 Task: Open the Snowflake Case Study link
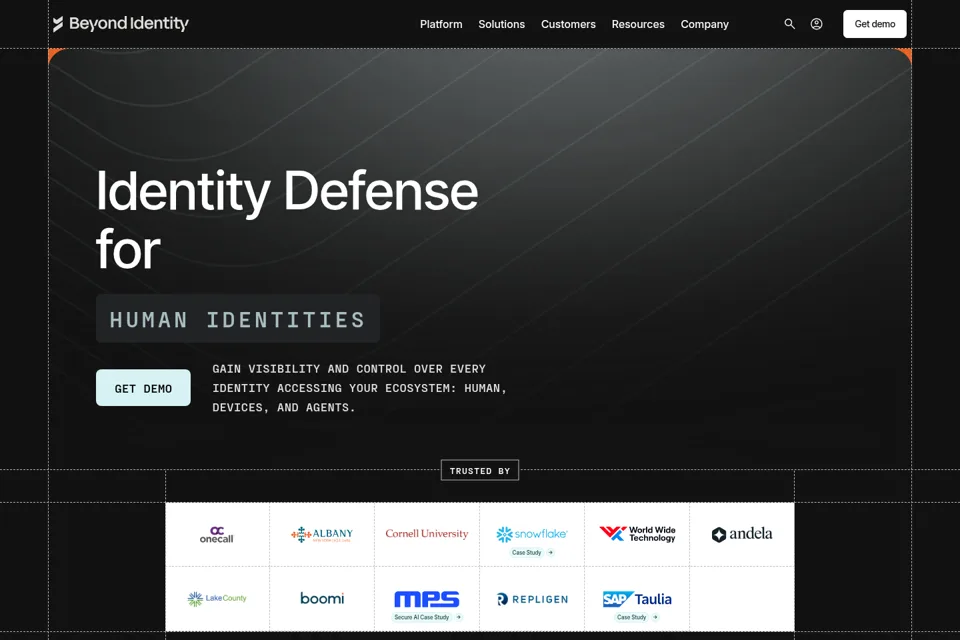[532, 552]
